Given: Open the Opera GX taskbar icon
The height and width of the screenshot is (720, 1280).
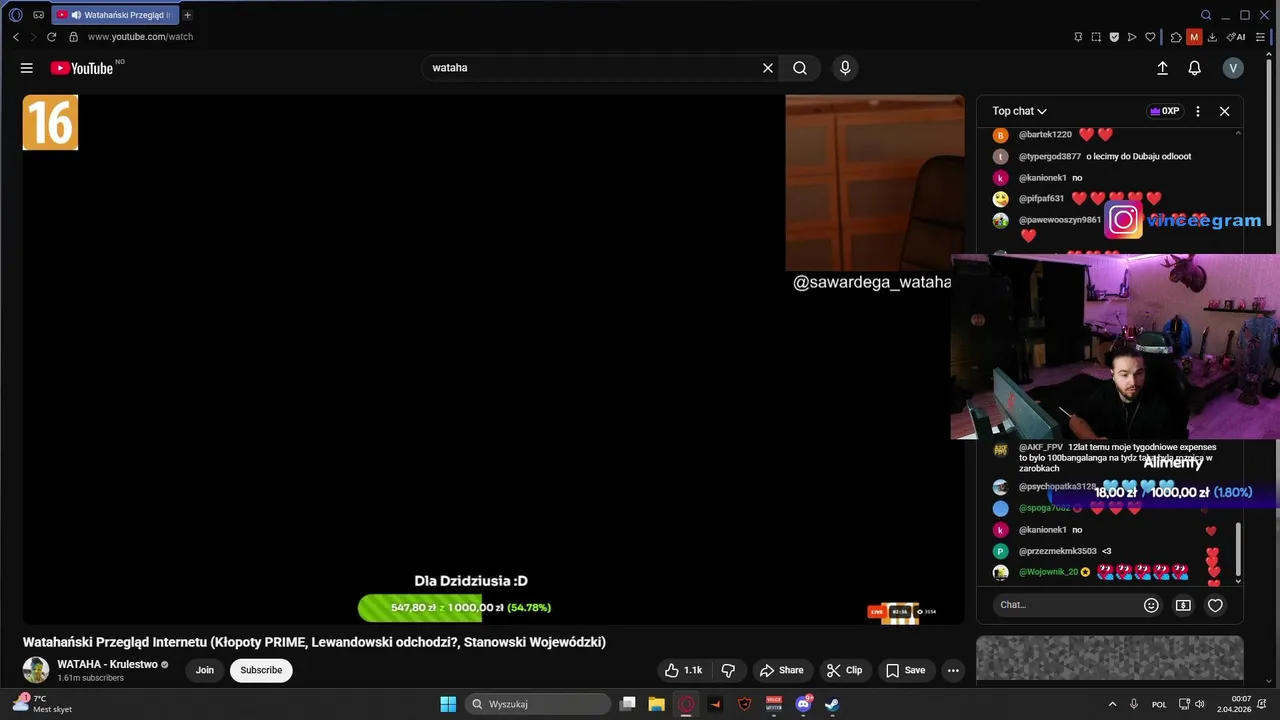Looking at the screenshot, I should tap(686, 704).
